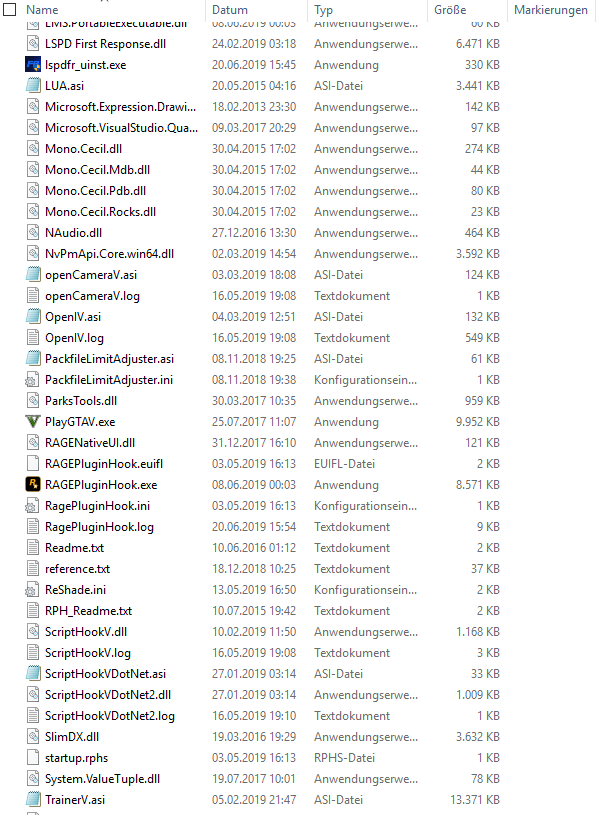Click the Readme.txt document icon

click(33, 548)
